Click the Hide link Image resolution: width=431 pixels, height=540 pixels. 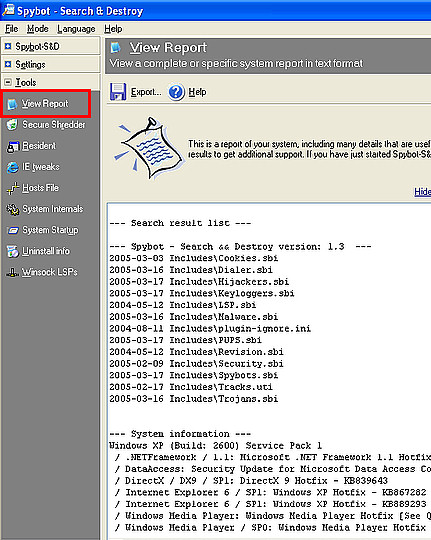[x=422, y=192]
